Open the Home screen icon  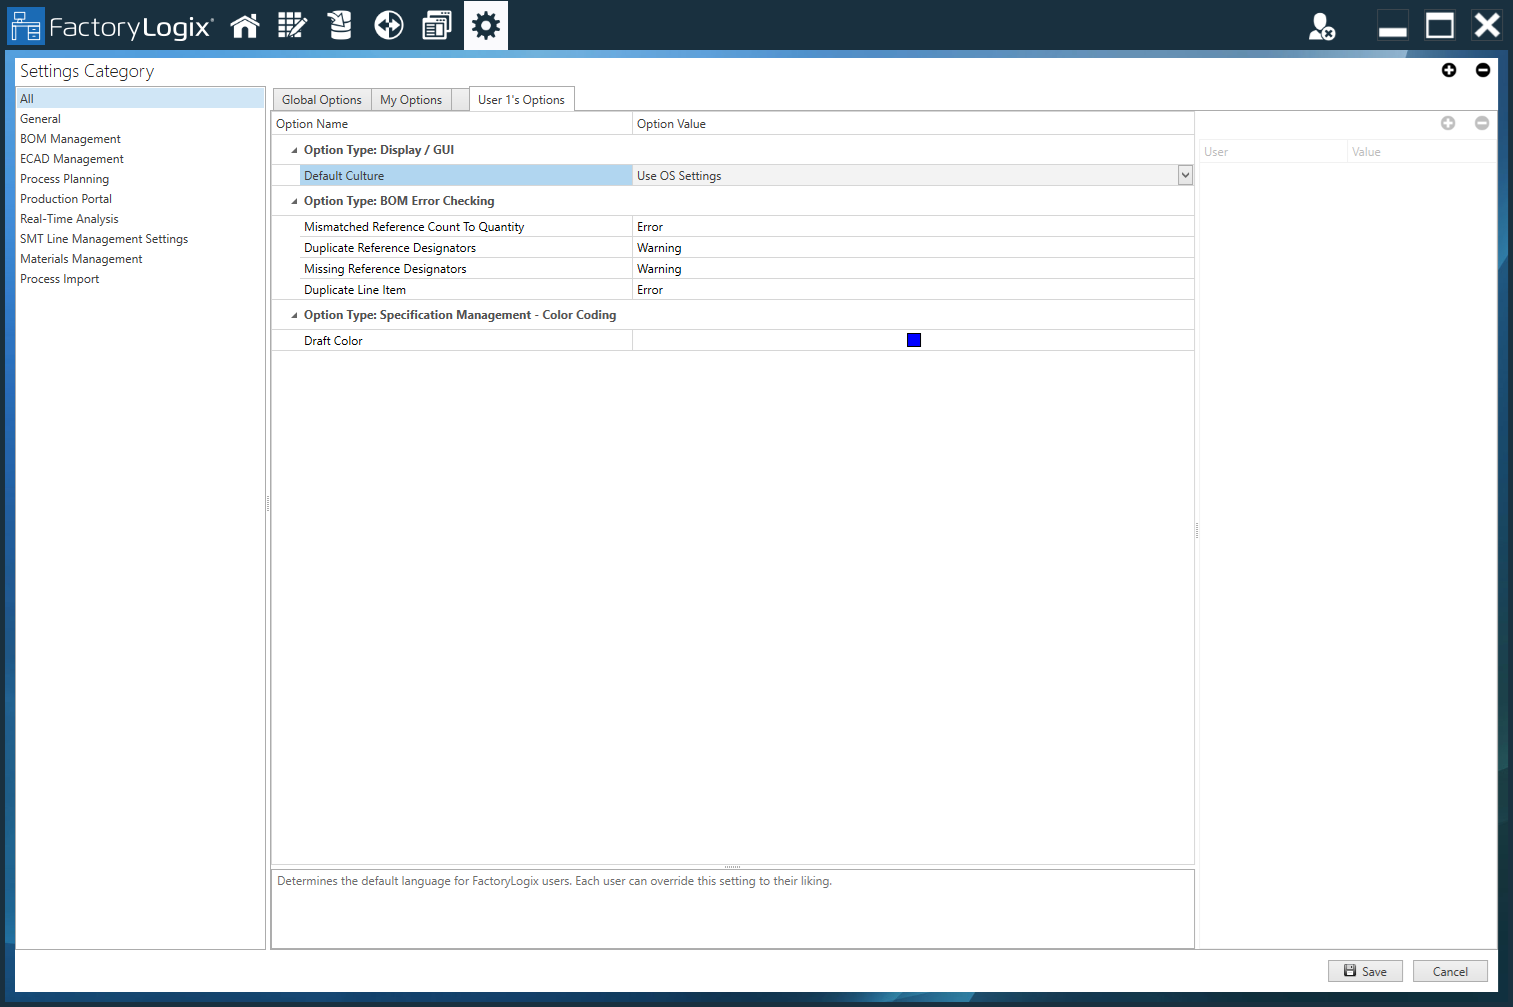[245, 25]
